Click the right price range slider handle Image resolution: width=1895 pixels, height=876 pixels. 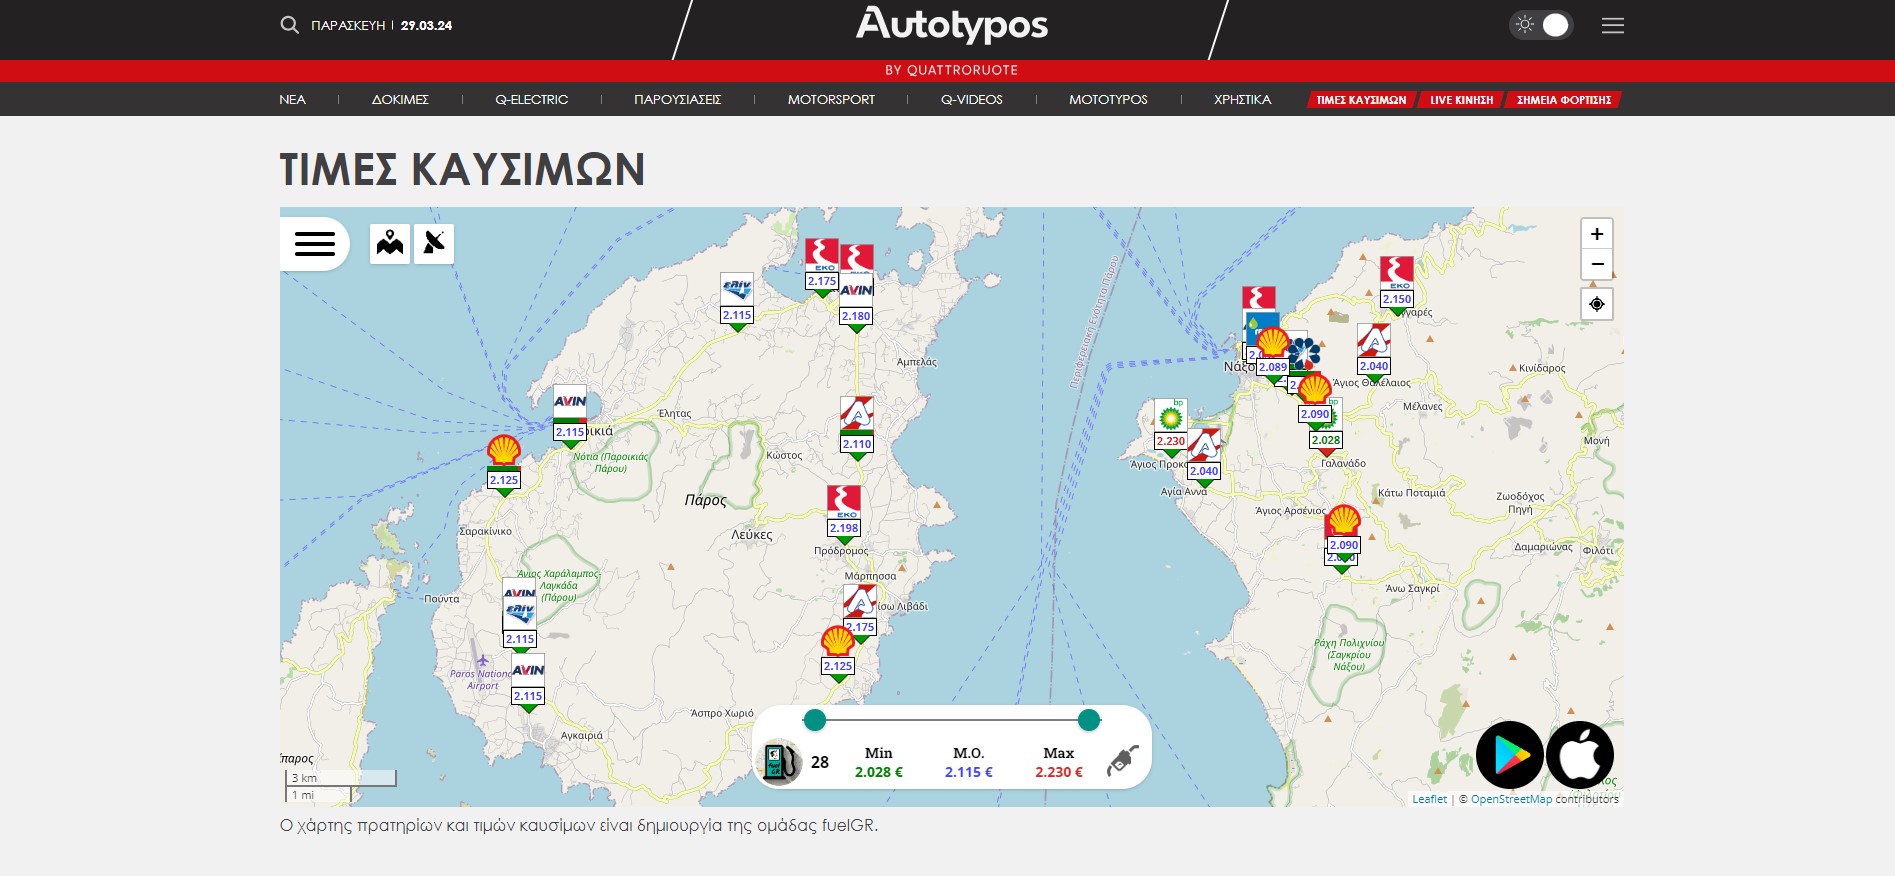click(1089, 720)
